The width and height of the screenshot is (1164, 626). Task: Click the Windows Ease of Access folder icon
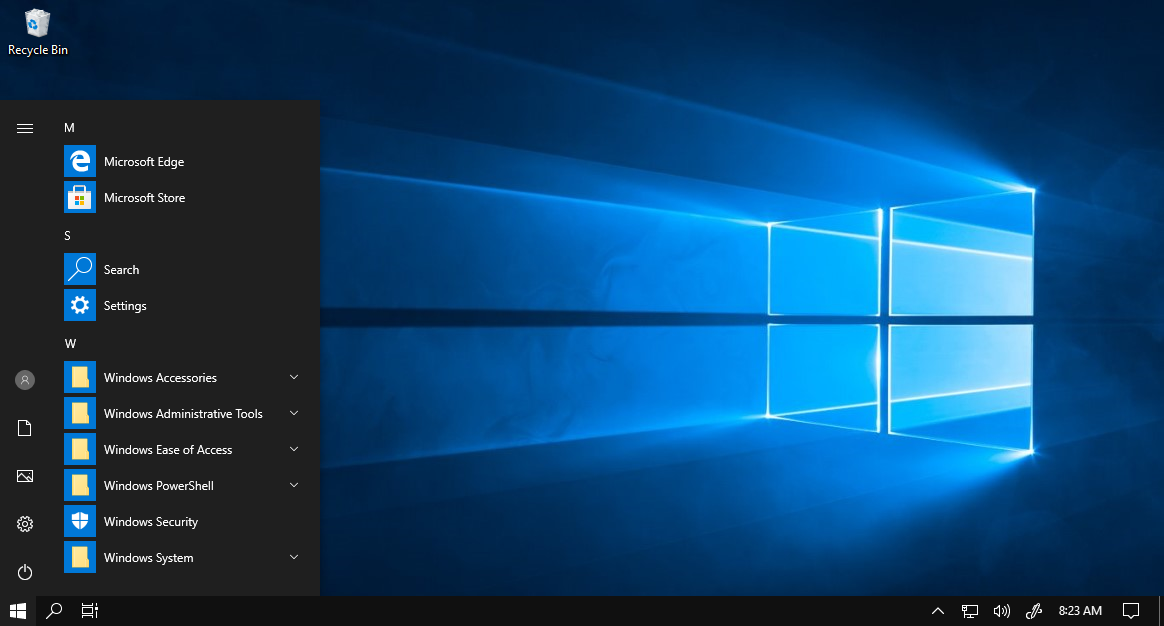click(80, 449)
